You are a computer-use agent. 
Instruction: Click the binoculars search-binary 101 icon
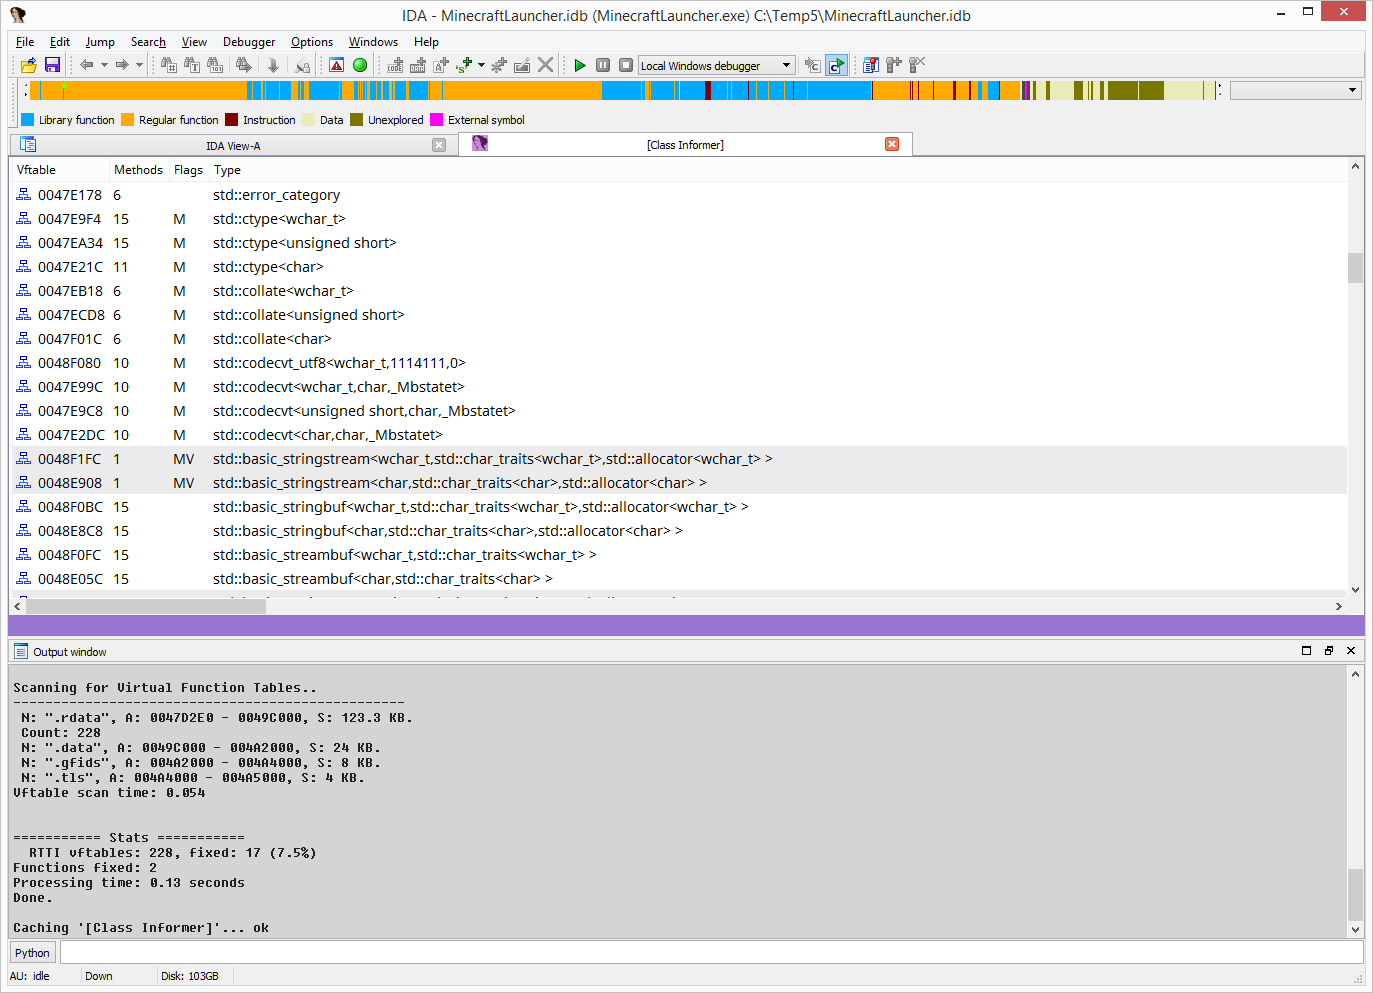pos(215,65)
